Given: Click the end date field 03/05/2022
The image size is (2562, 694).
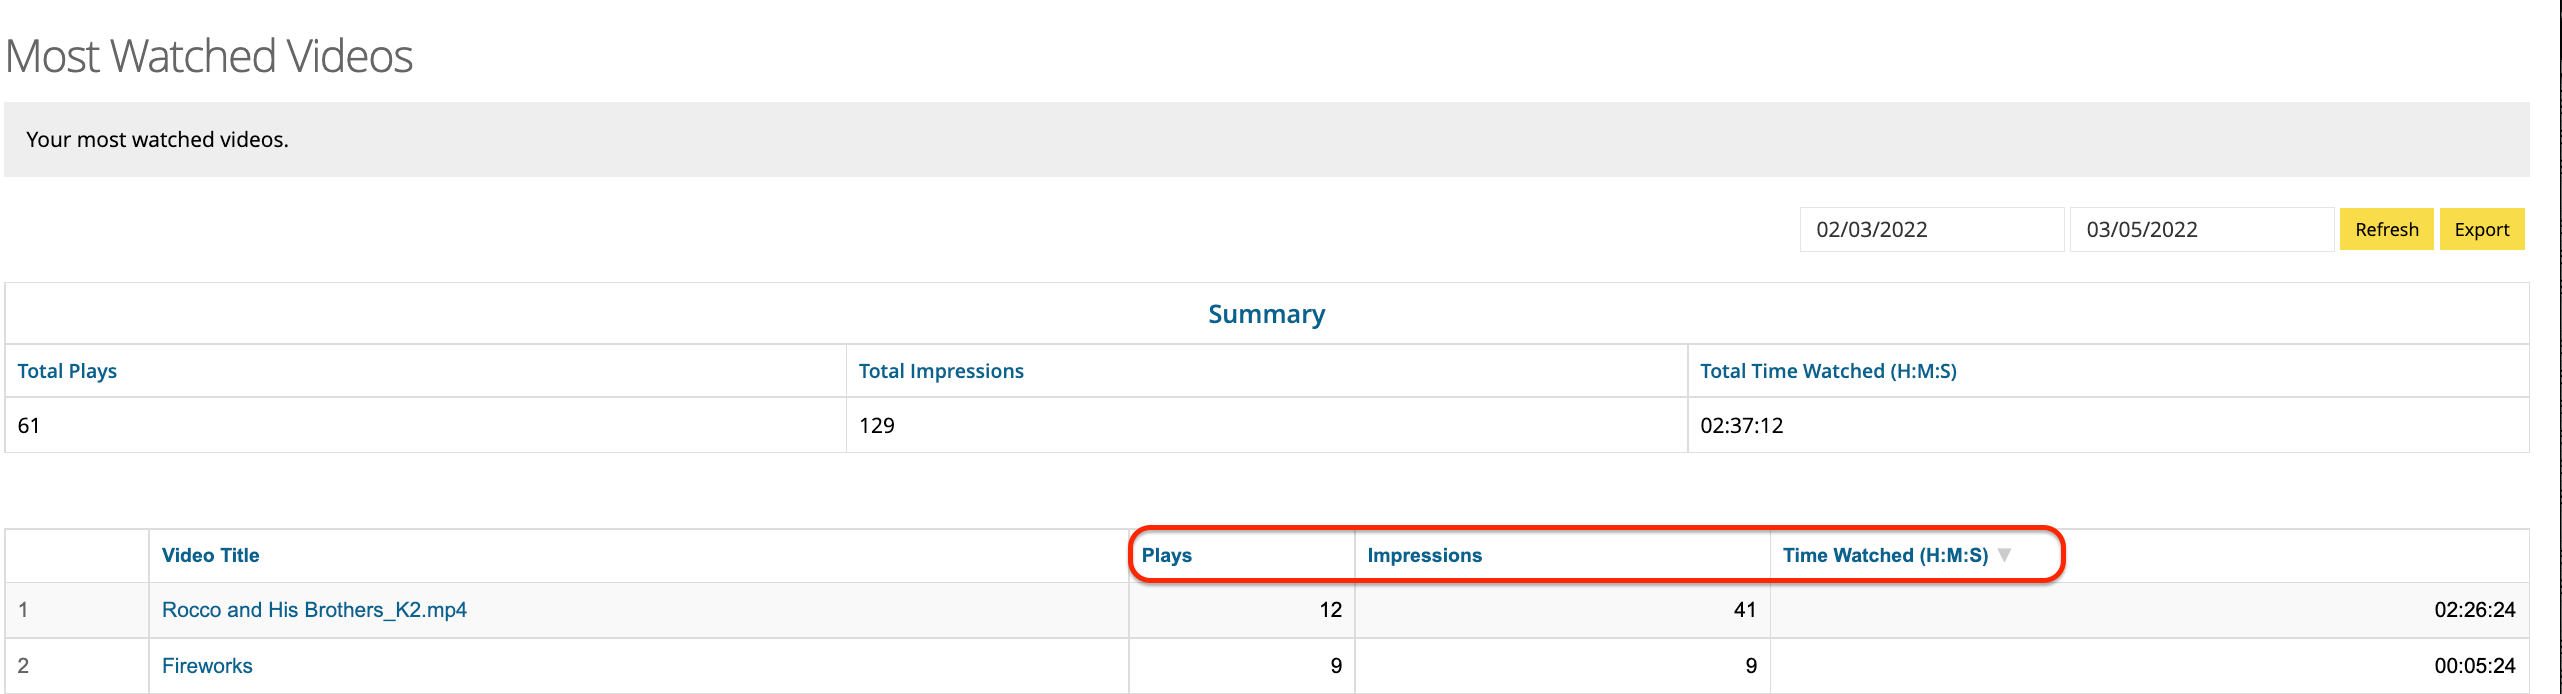Looking at the screenshot, I should pyautogui.click(x=2200, y=229).
